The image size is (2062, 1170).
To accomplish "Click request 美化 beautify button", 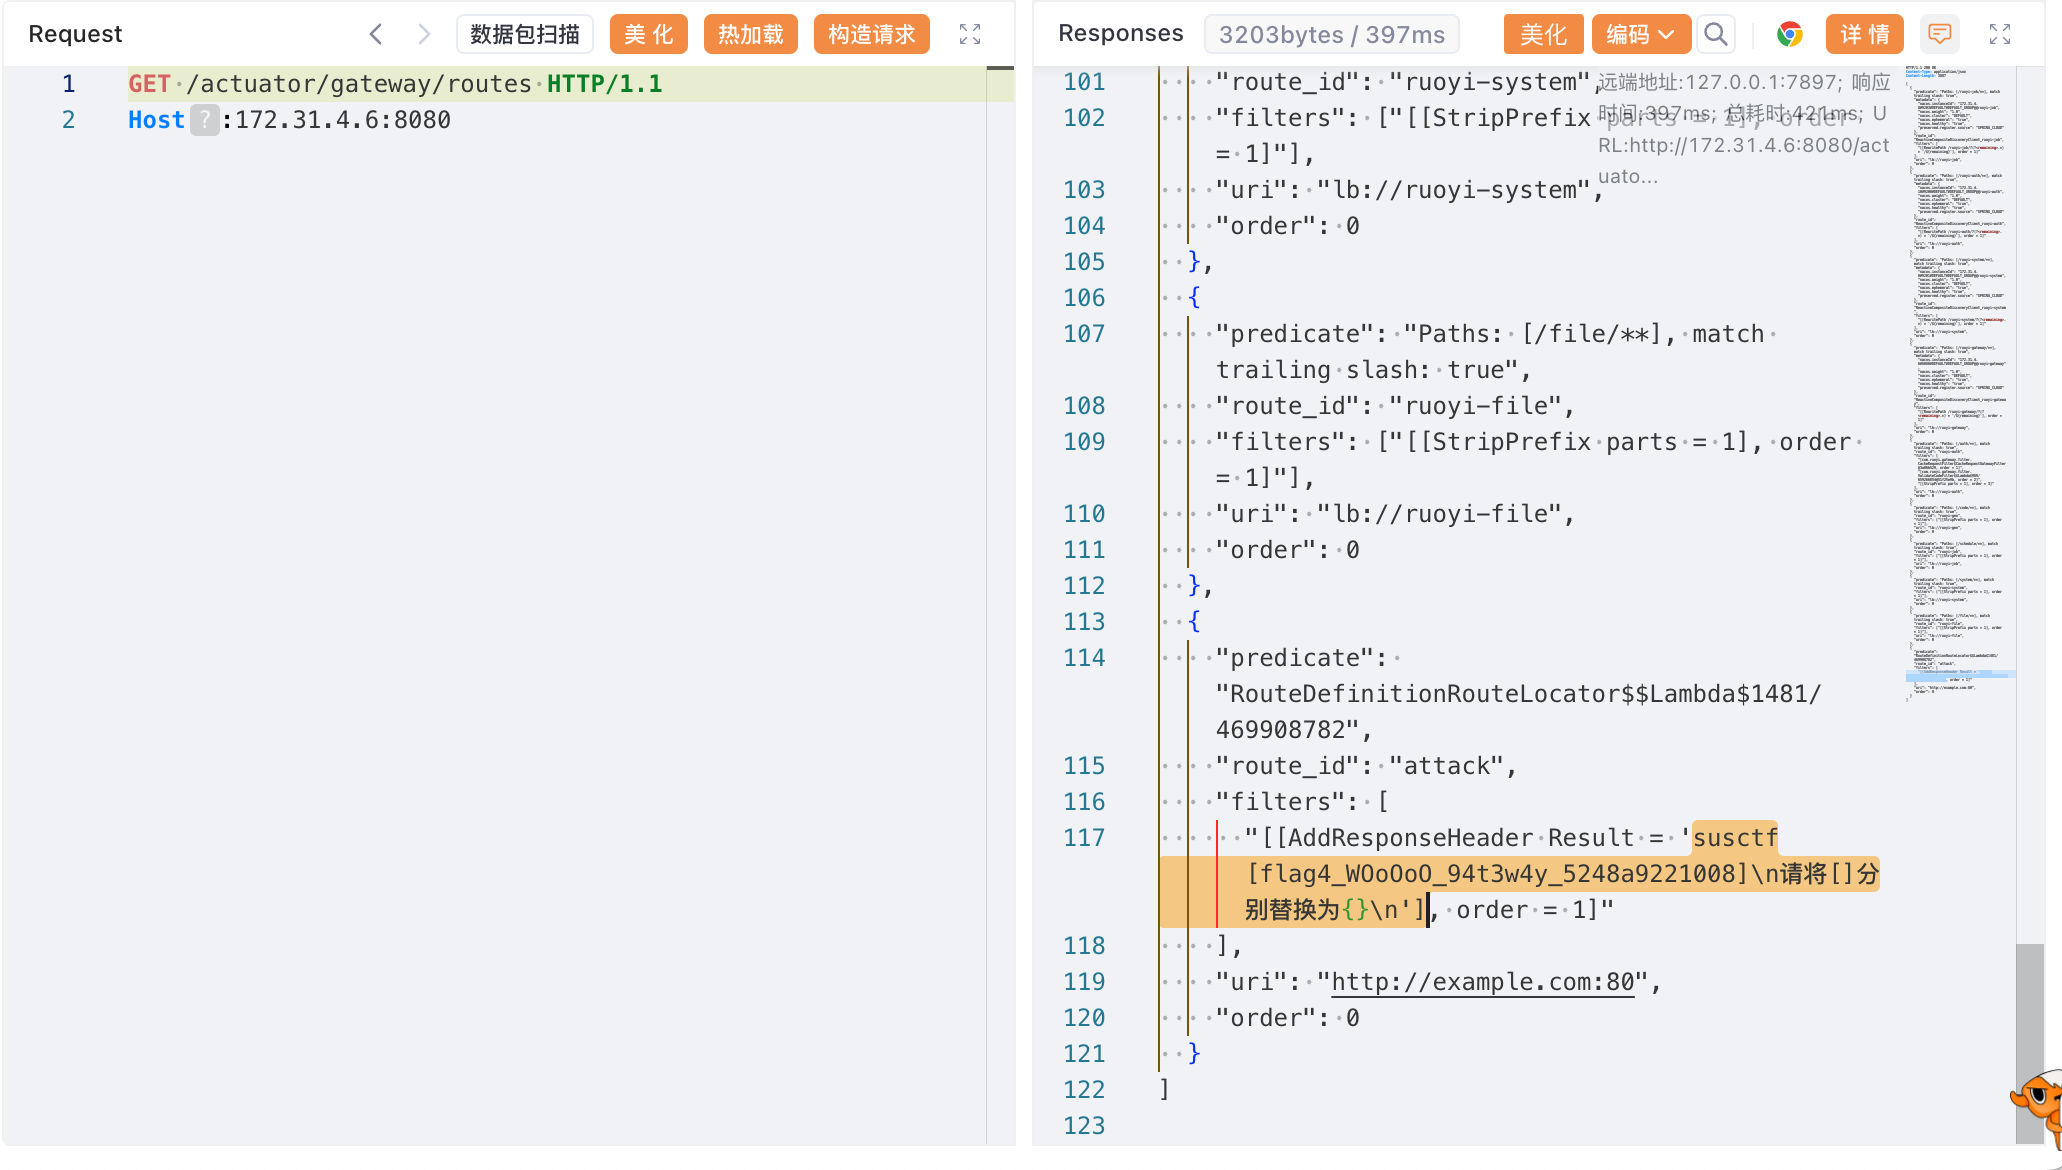I will coord(648,34).
